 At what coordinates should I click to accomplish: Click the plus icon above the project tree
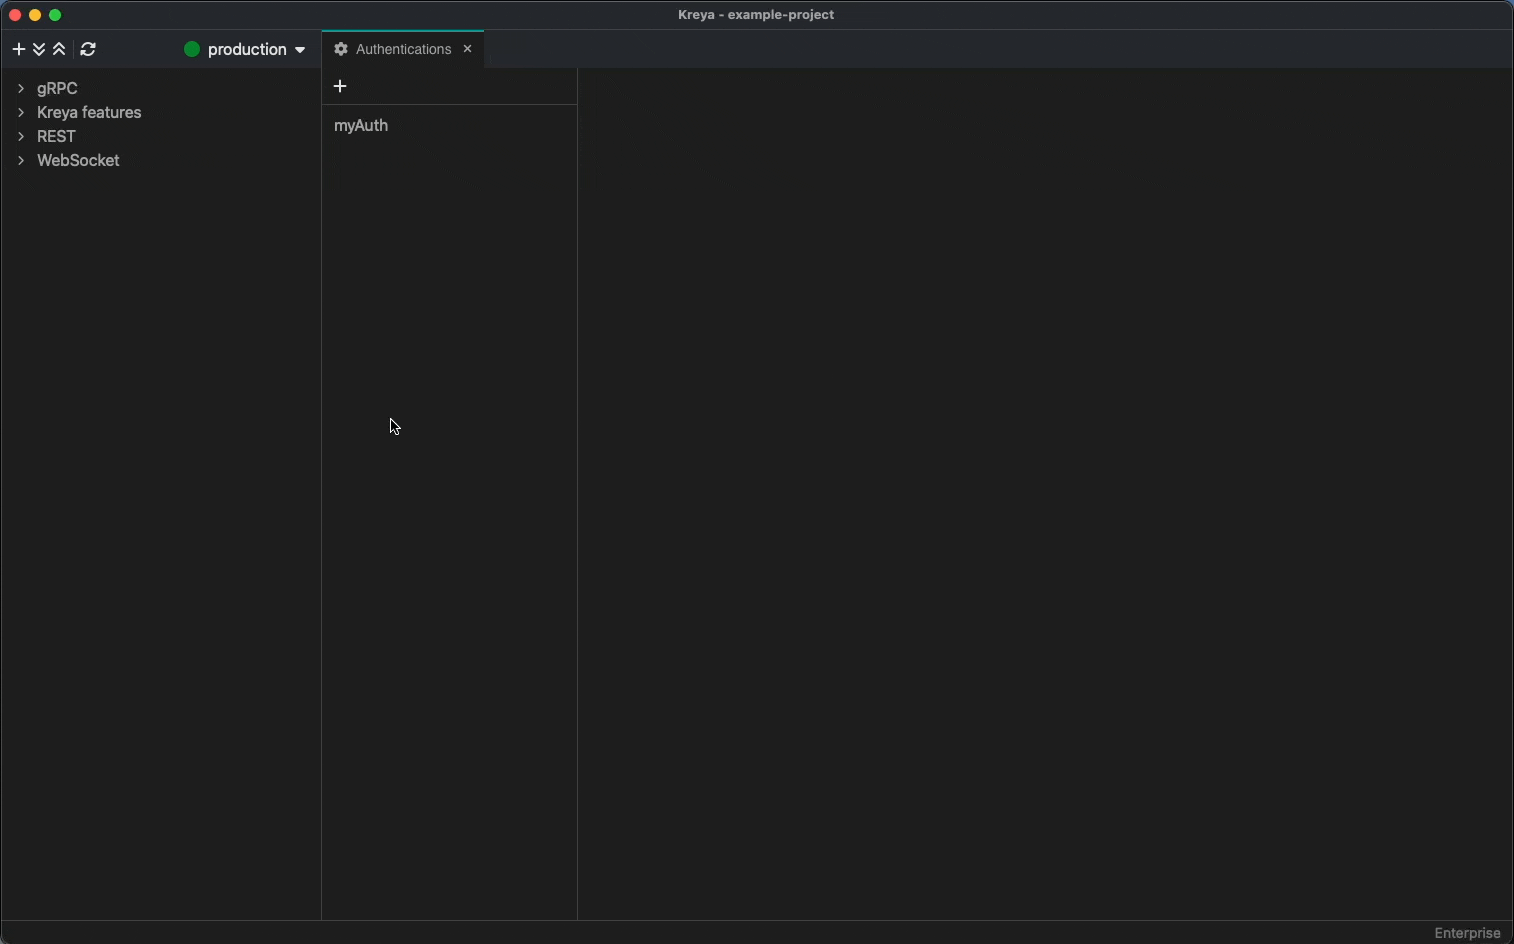[18, 49]
